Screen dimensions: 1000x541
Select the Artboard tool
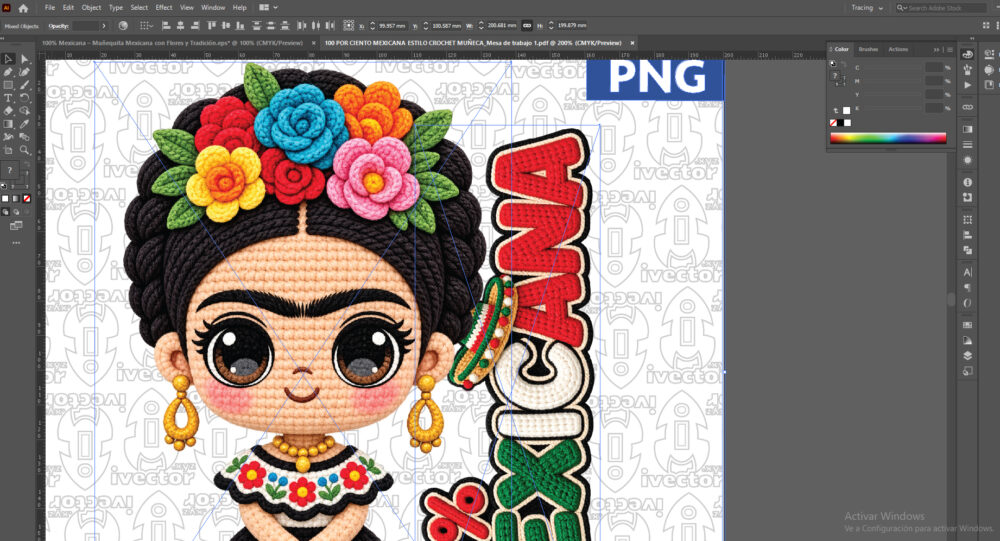[8, 150]
